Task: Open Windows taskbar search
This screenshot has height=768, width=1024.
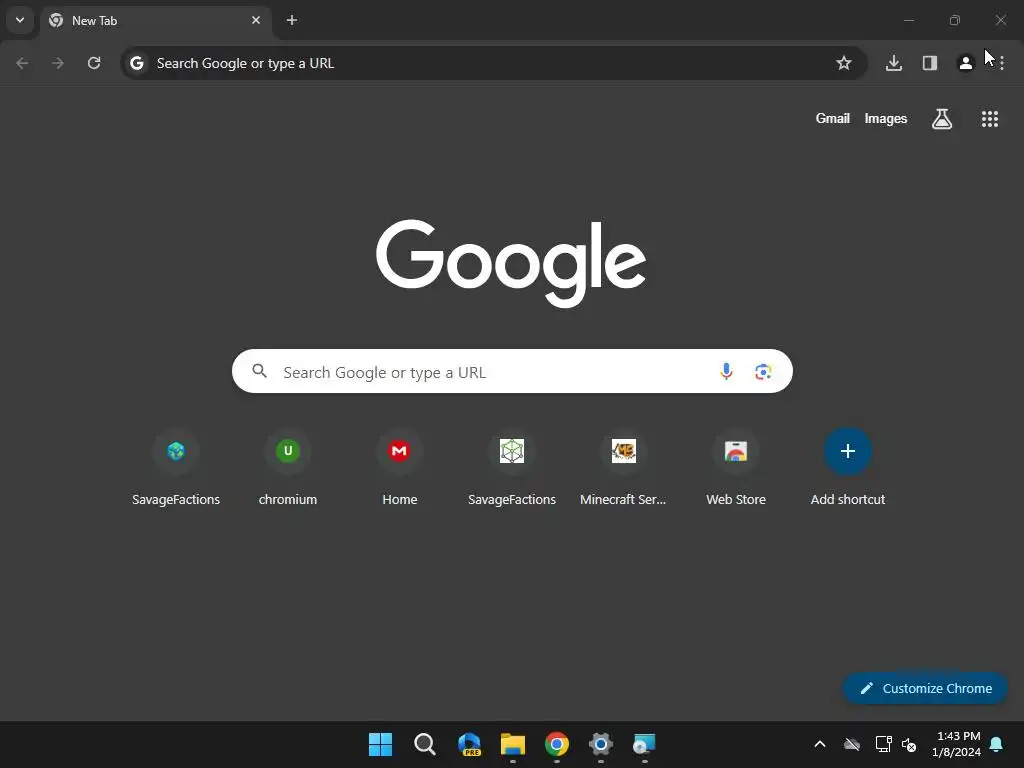Action: (424, 744)
